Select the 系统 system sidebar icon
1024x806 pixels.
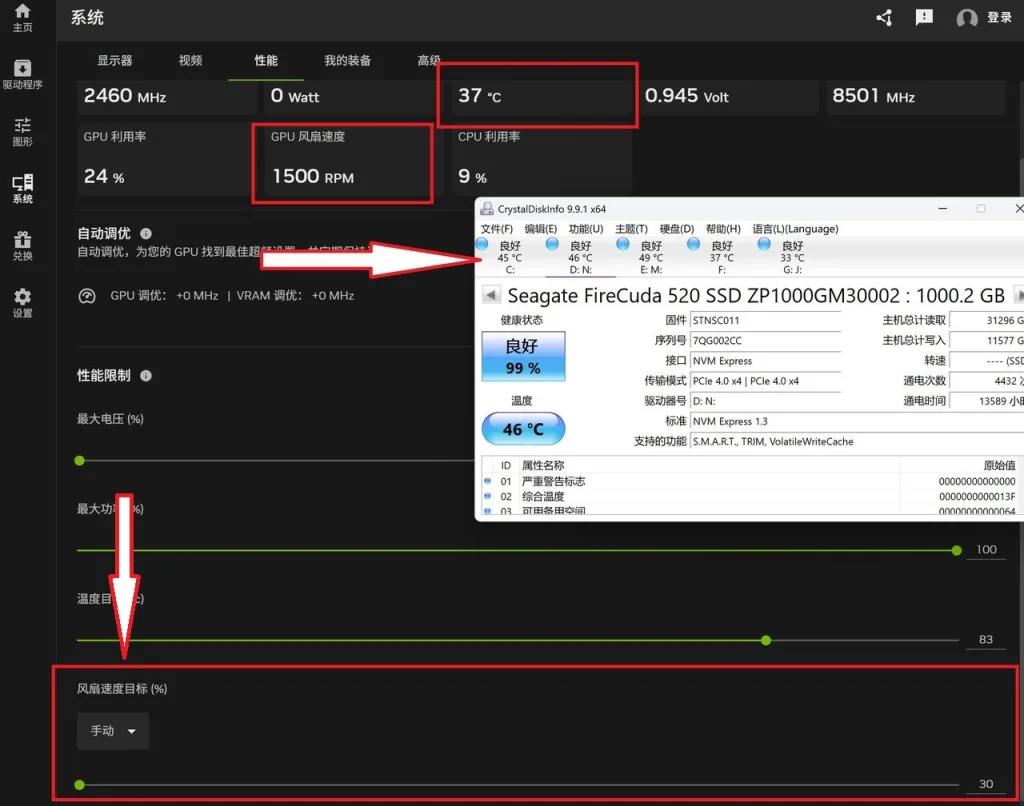(x=22, y=189)
